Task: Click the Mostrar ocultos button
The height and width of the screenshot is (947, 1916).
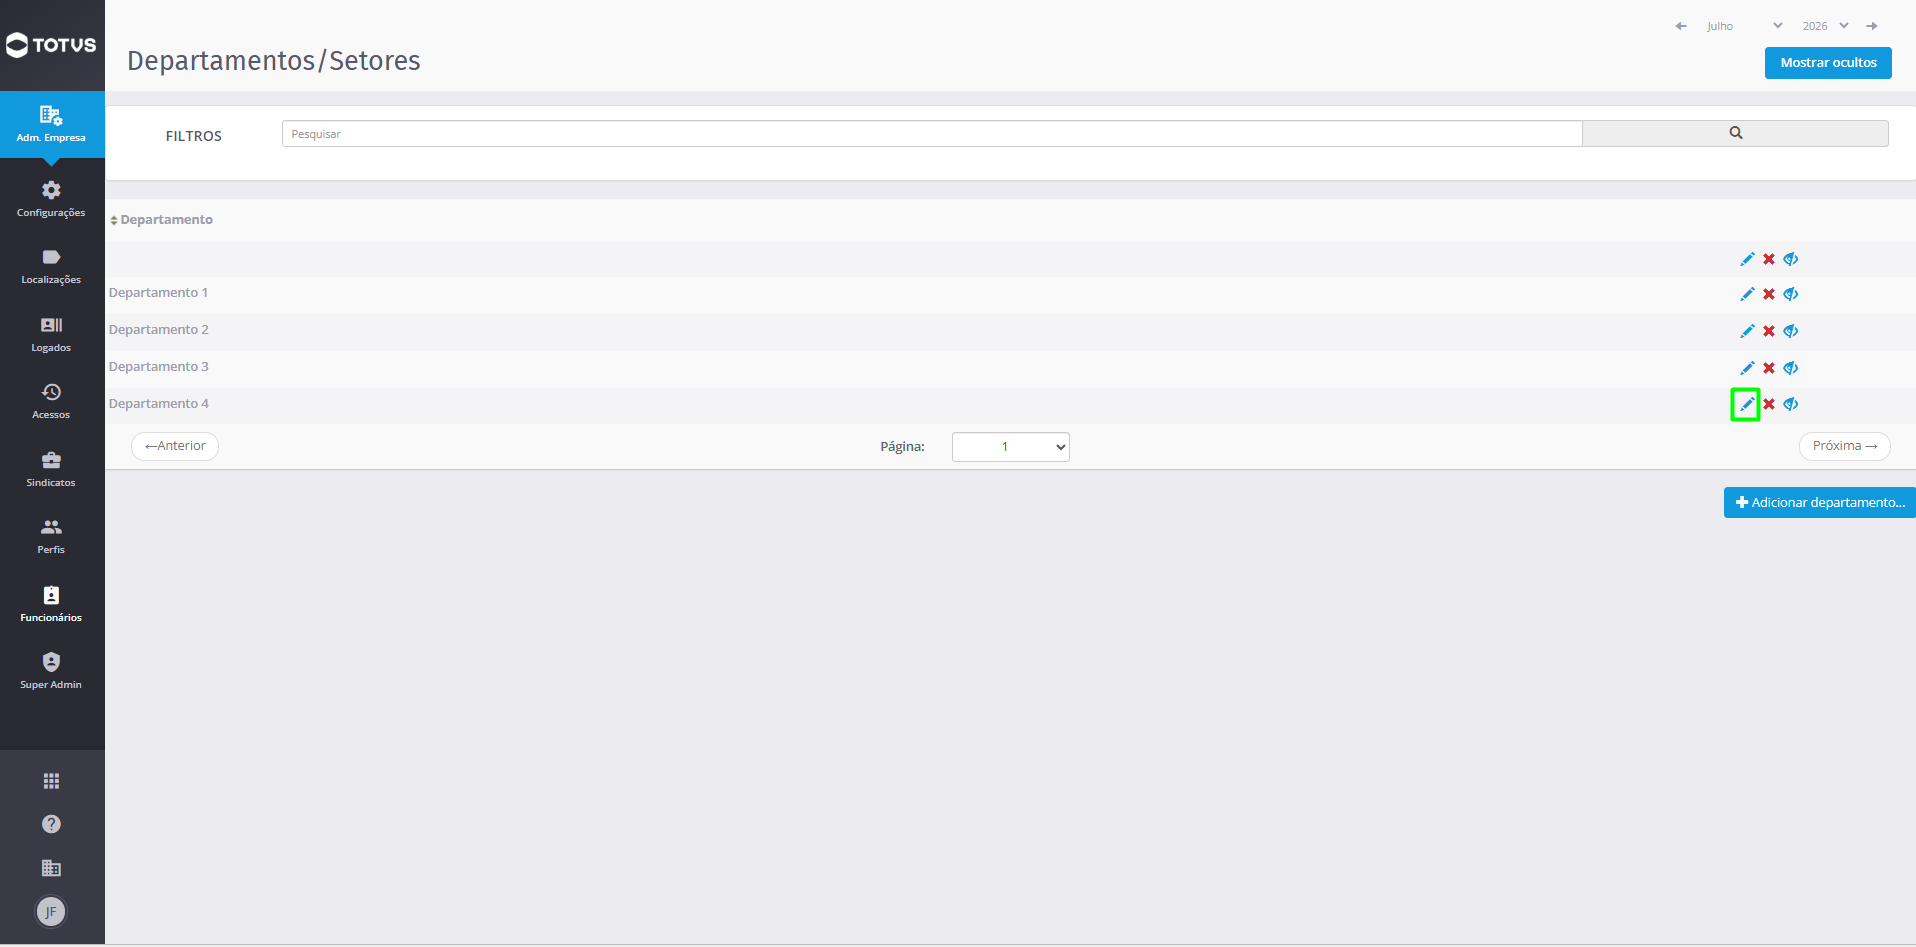Action: click(x=1828, y=63)
